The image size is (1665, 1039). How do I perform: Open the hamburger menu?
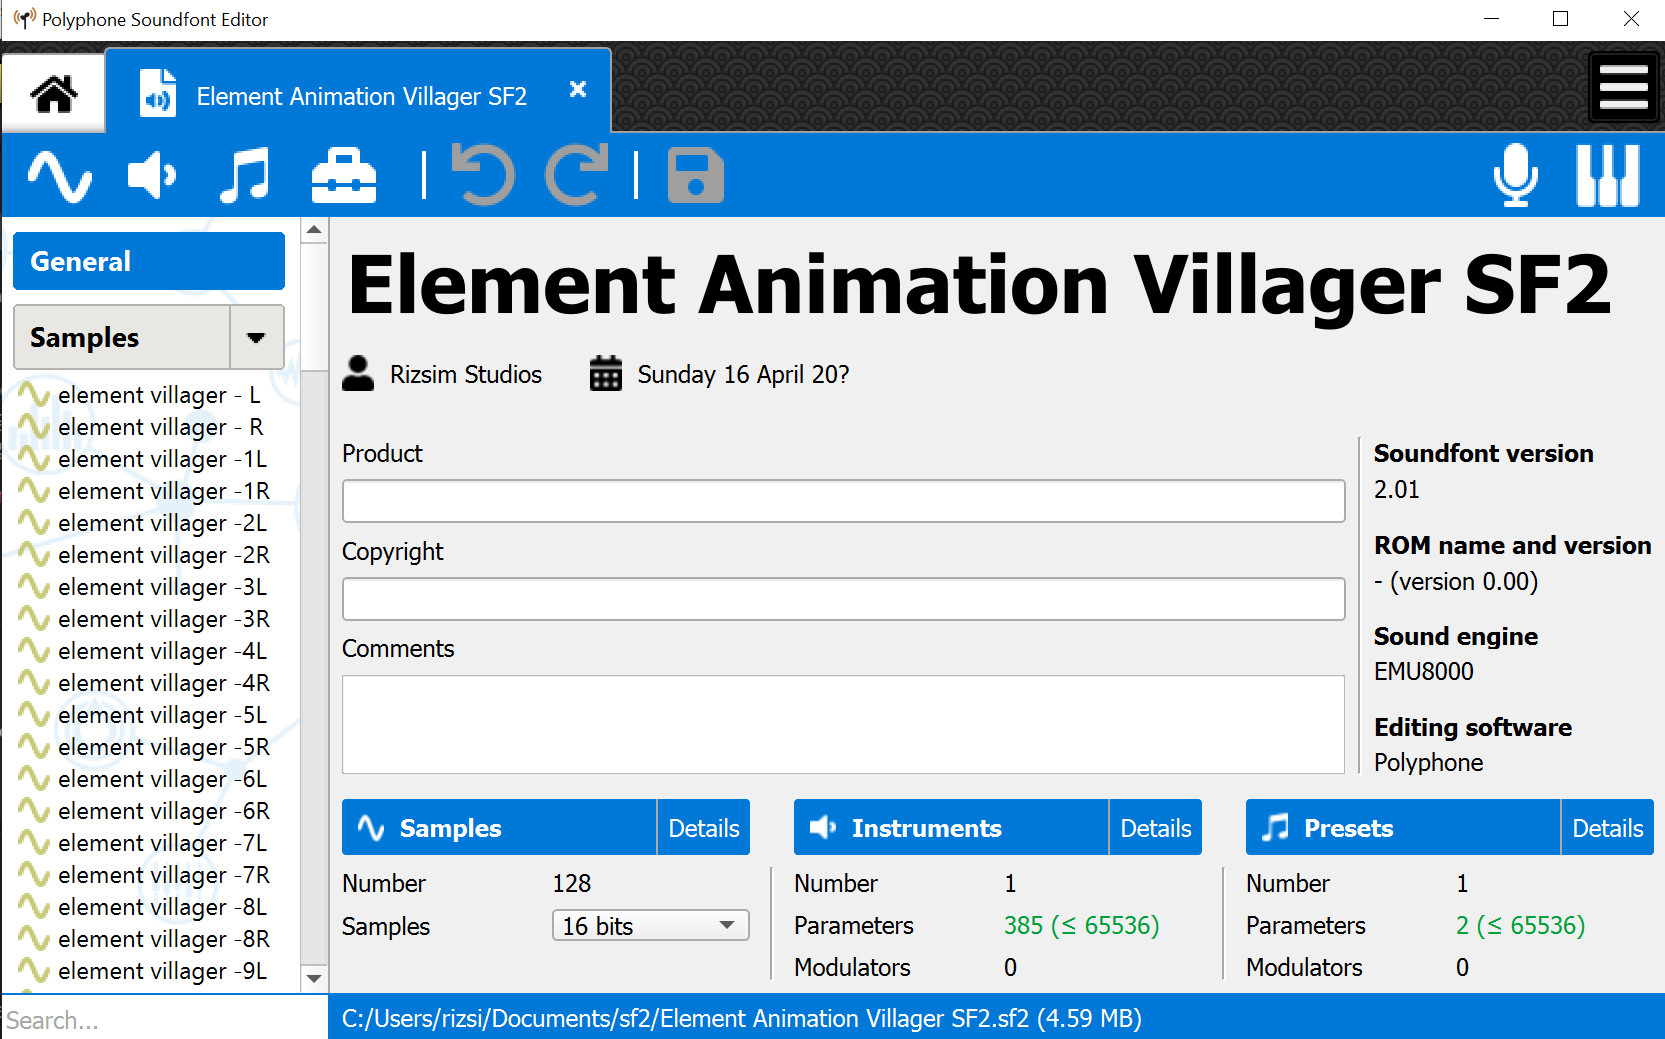[x=1624, y=87]
